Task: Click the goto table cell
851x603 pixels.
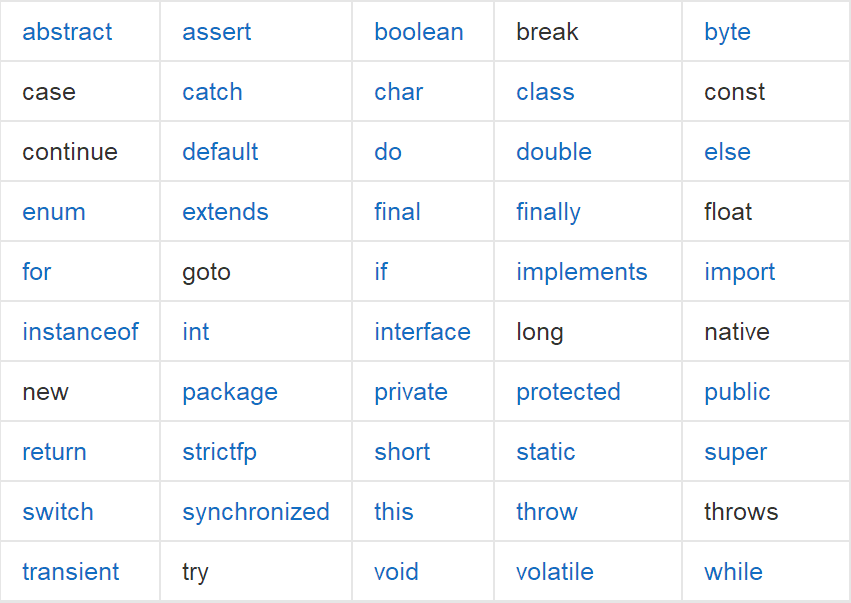Action: (256, 271)
